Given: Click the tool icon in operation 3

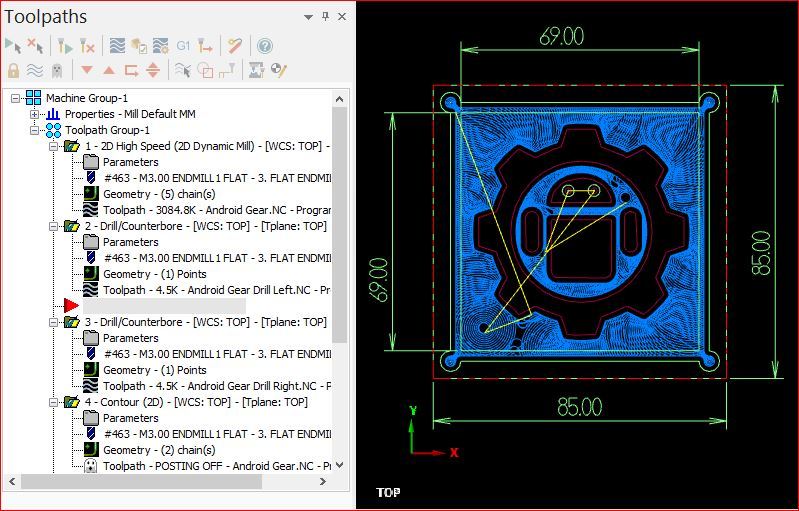Looking at the screenshot, I should [91, 354].
